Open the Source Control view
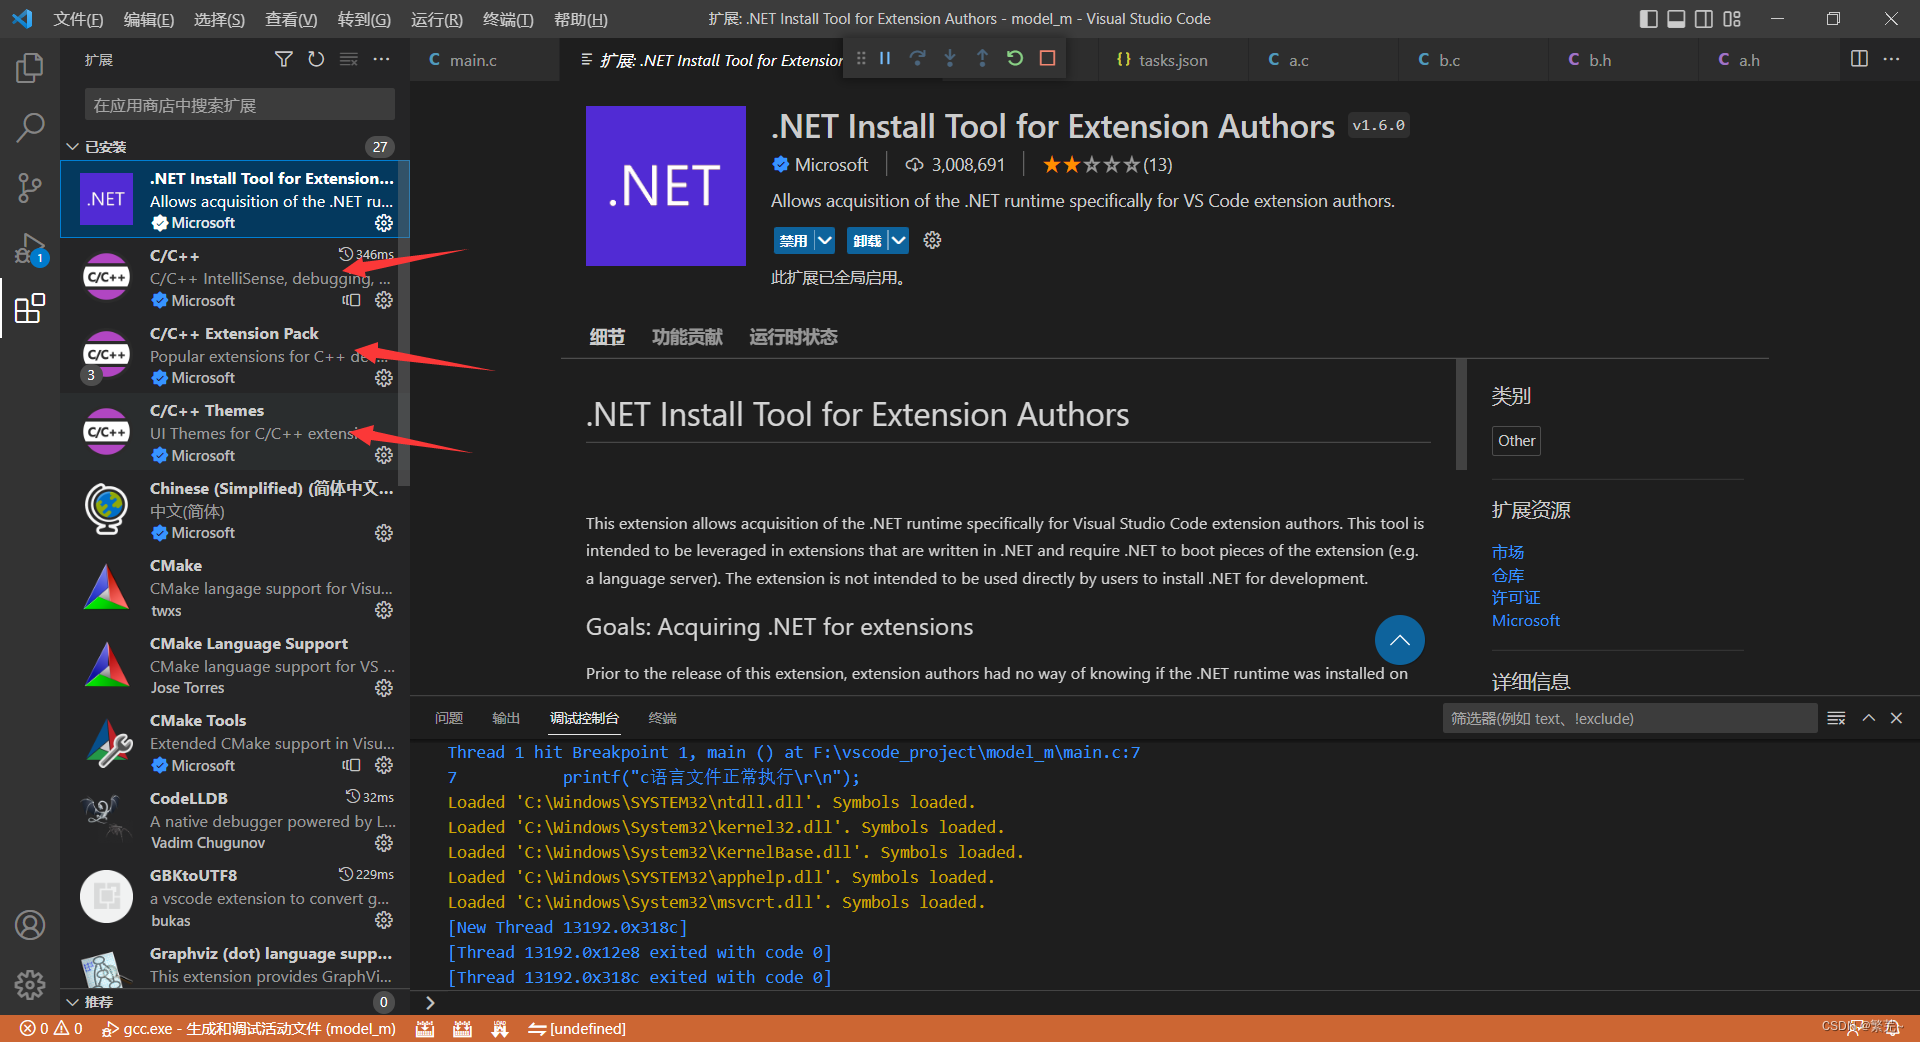This screenshot has width=1920, height=1042. [x=30, y=187]
